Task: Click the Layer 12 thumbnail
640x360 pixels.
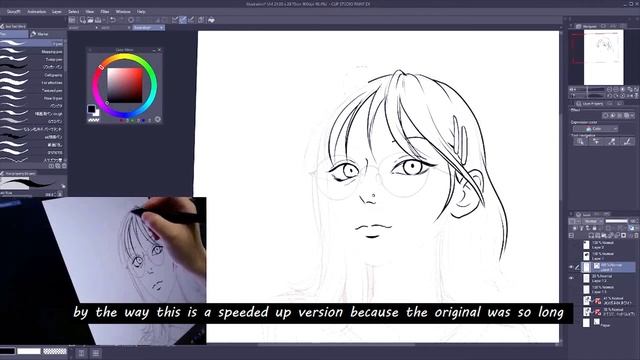Action: pos(587,278)
